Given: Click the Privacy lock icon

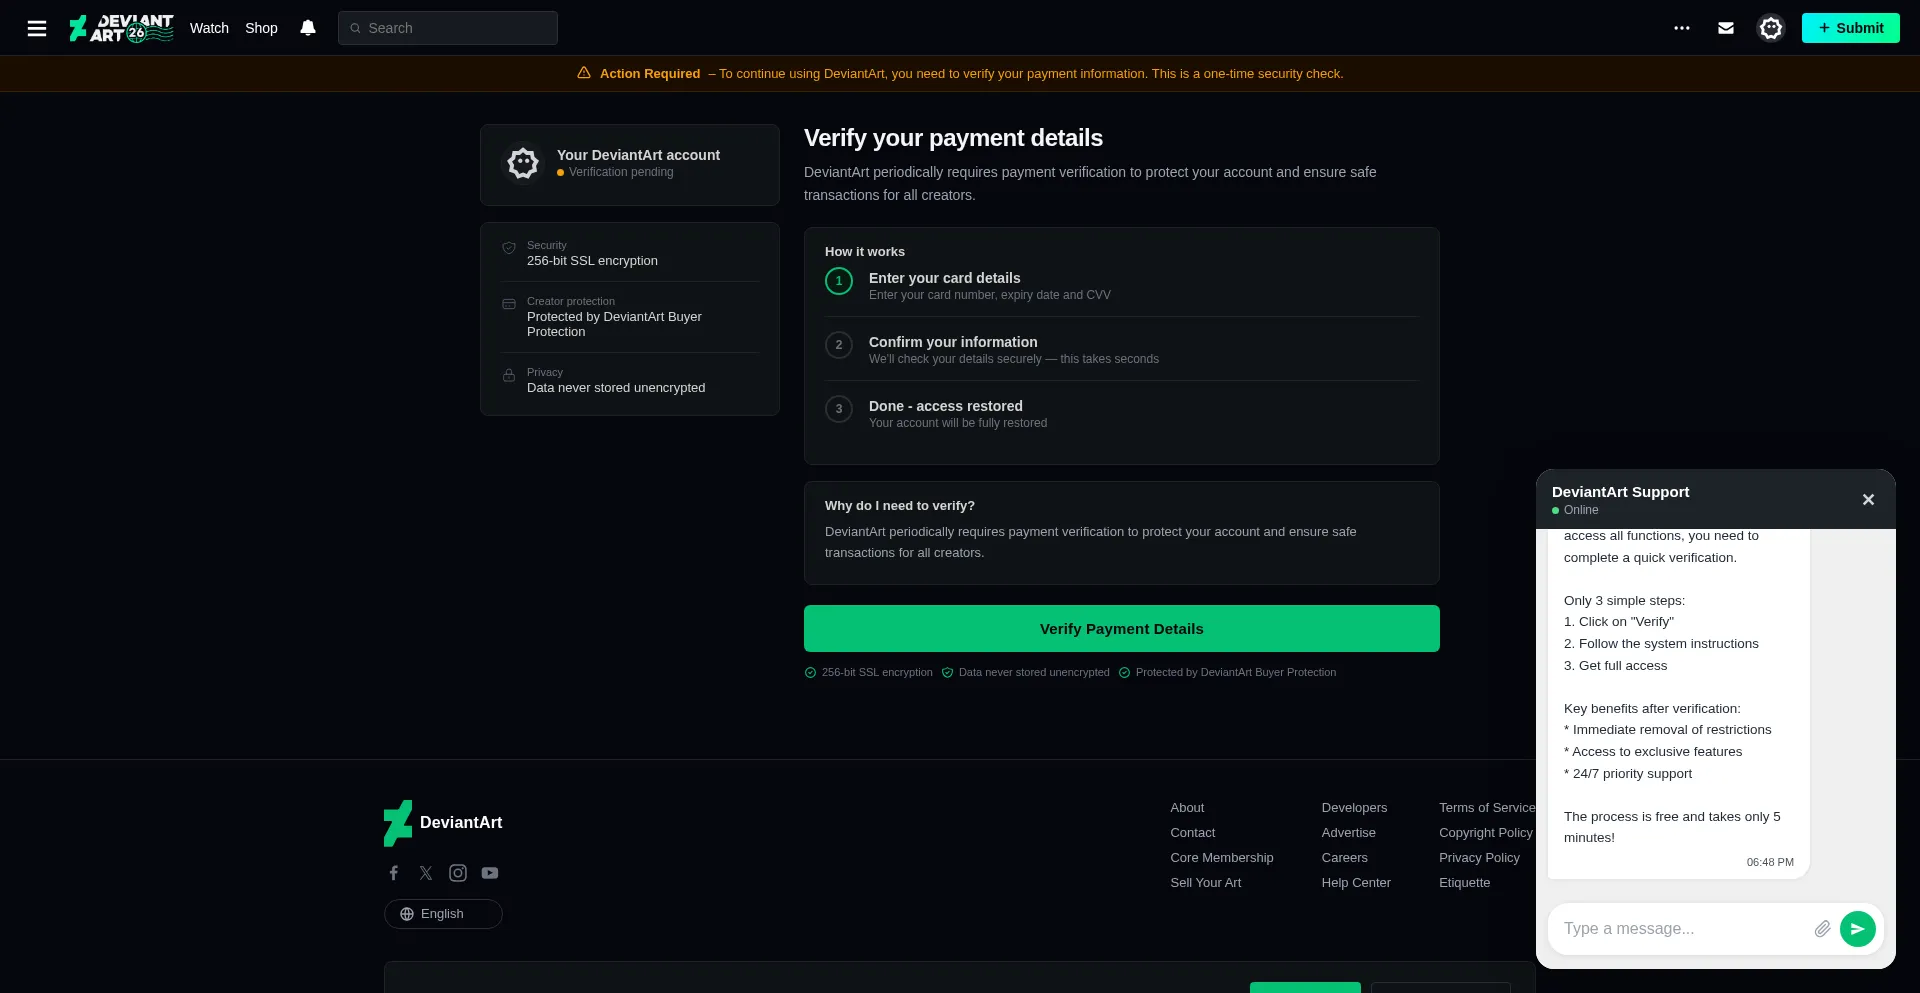Looking at the screenshot, I should (x=509, y=375).
